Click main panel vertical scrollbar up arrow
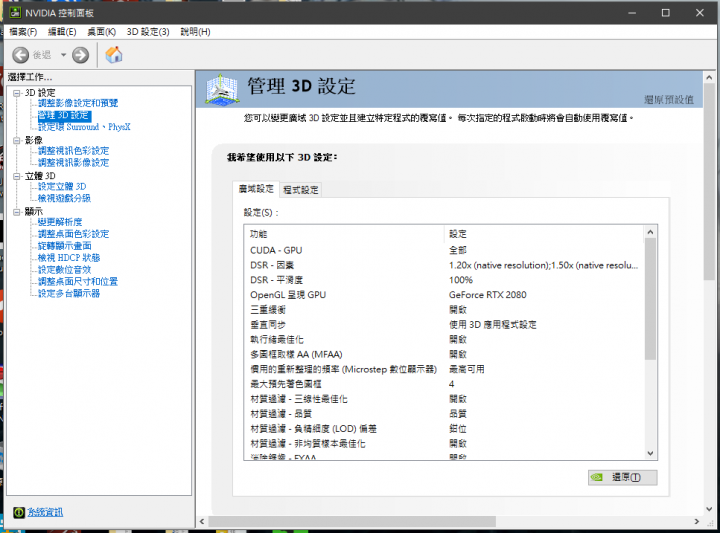The image size is (720, 533). (709, 78)
